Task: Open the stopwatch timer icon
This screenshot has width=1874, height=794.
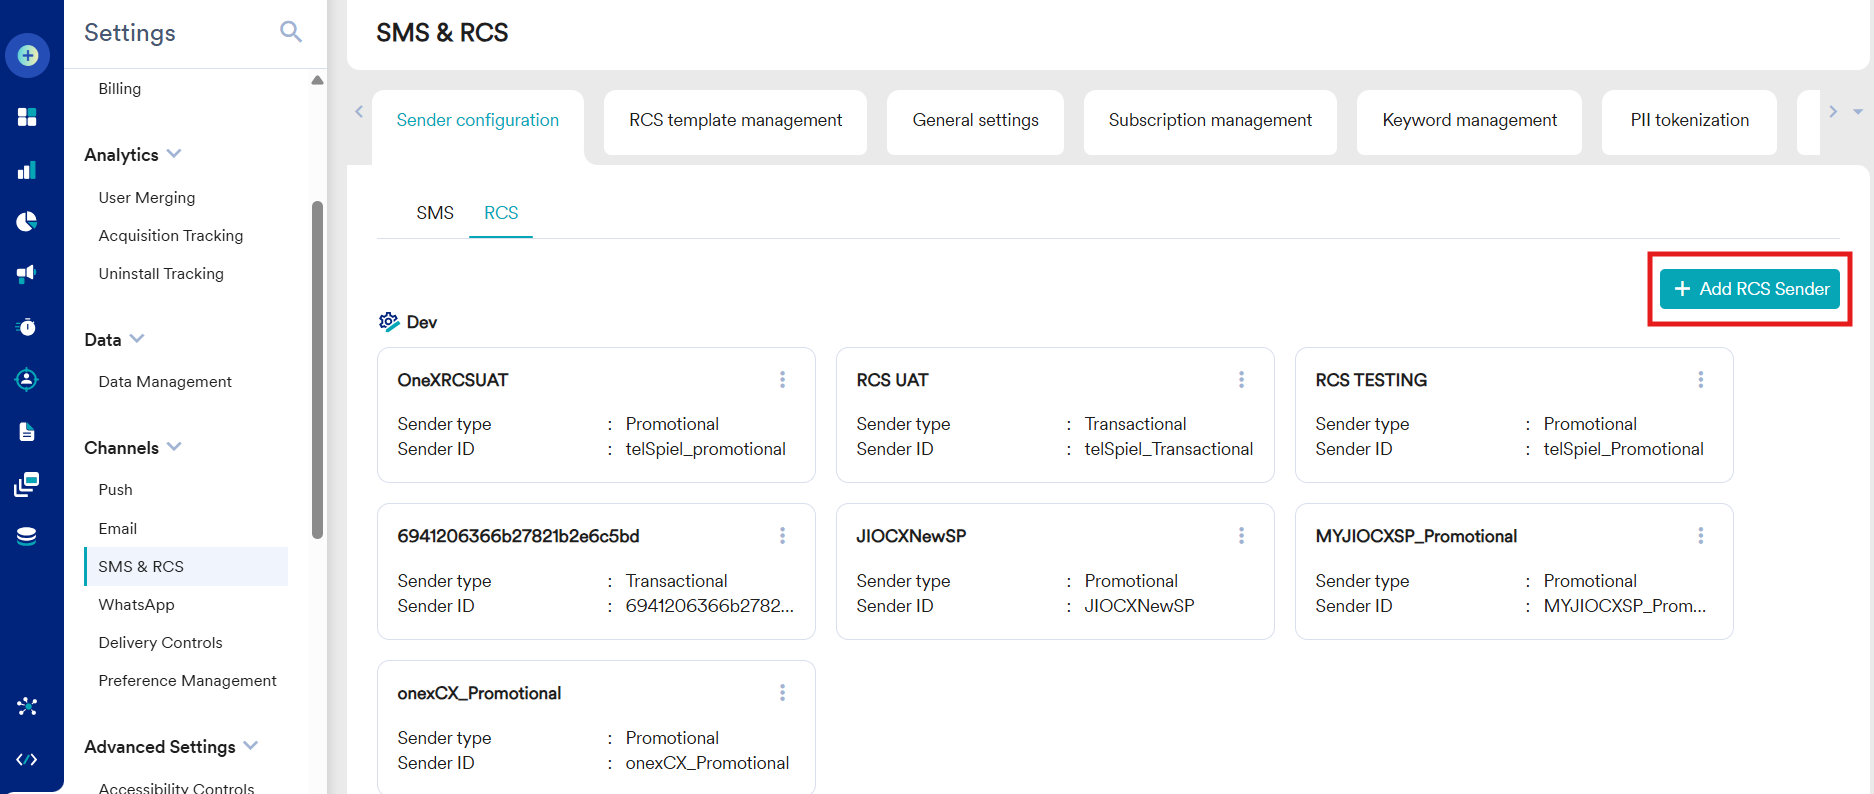Action: (x=27, y=327)
